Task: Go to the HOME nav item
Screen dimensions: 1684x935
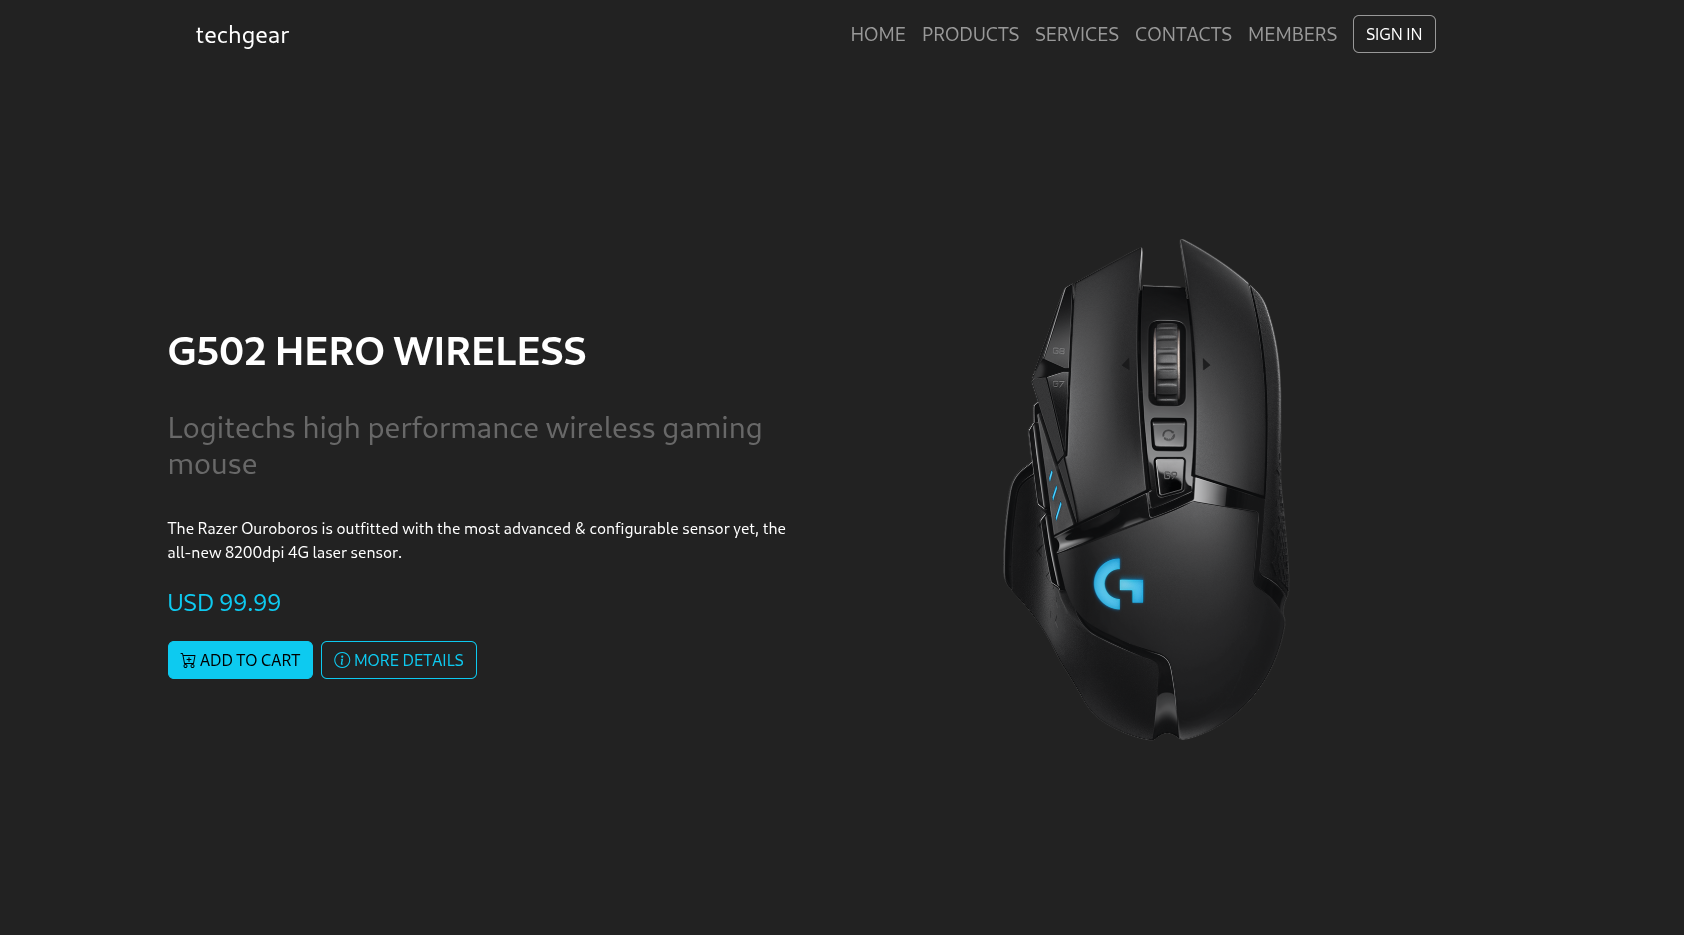Action: (x=878, y=34)
